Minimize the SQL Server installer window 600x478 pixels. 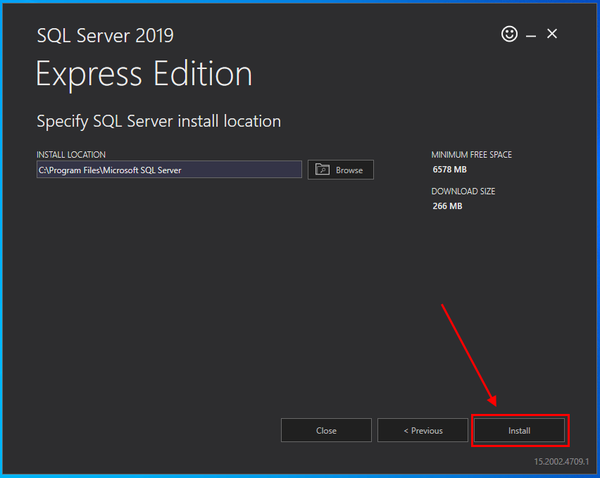point(531,35)
